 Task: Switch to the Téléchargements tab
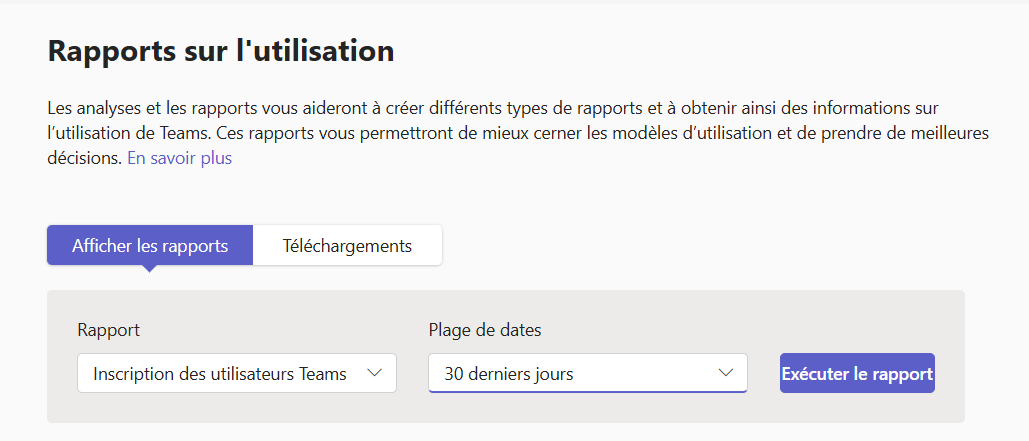(347, 245)
